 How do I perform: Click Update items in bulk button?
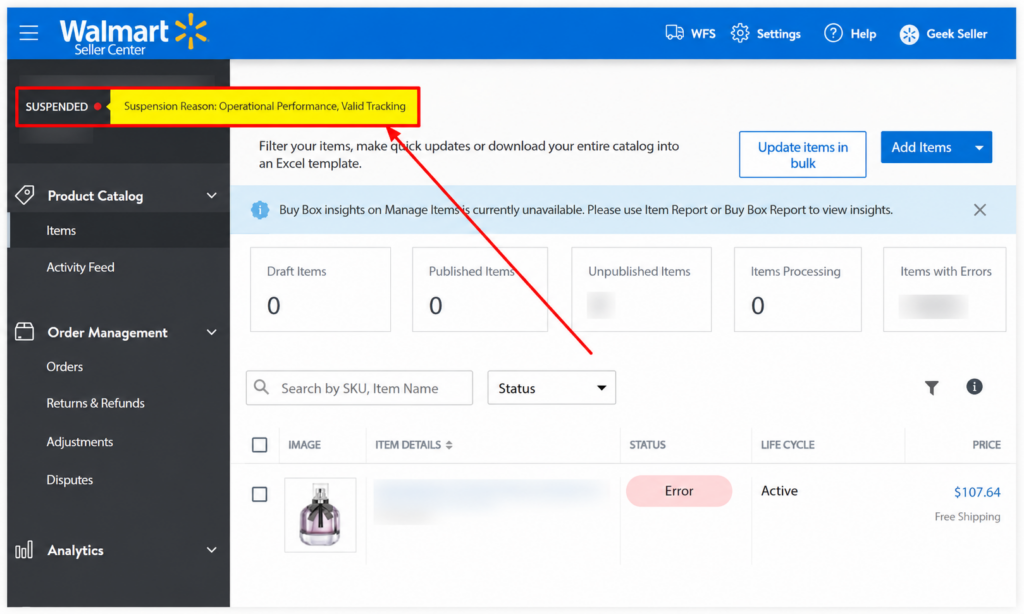[x=802, y=155]
